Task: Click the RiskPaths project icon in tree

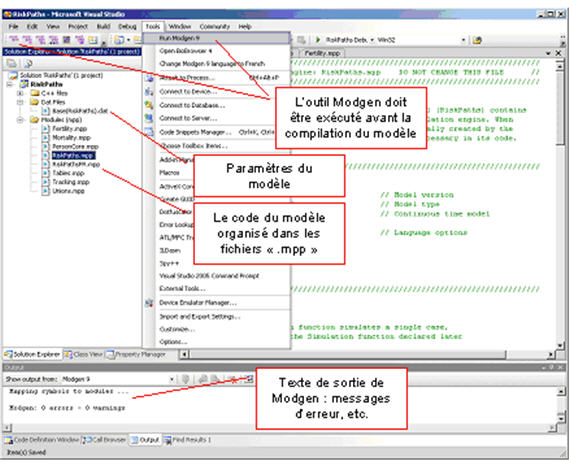Action: [24, 84]
